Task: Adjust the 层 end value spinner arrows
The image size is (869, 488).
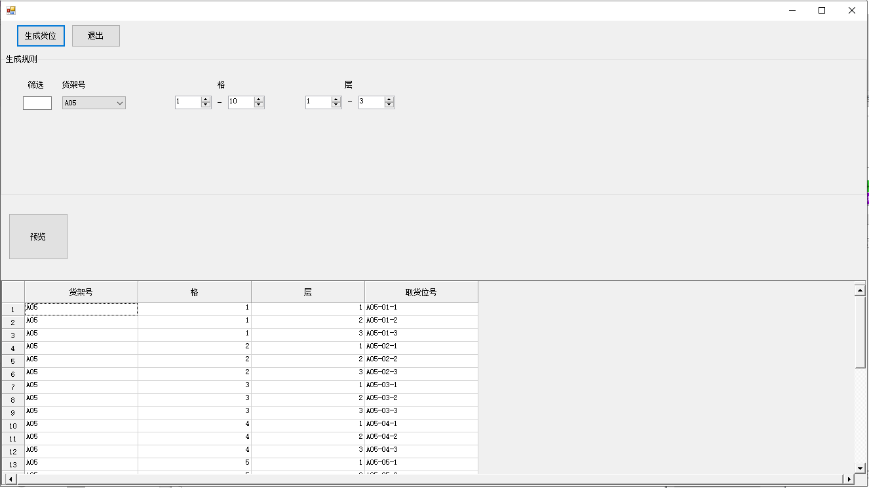Action: [390, 102]
